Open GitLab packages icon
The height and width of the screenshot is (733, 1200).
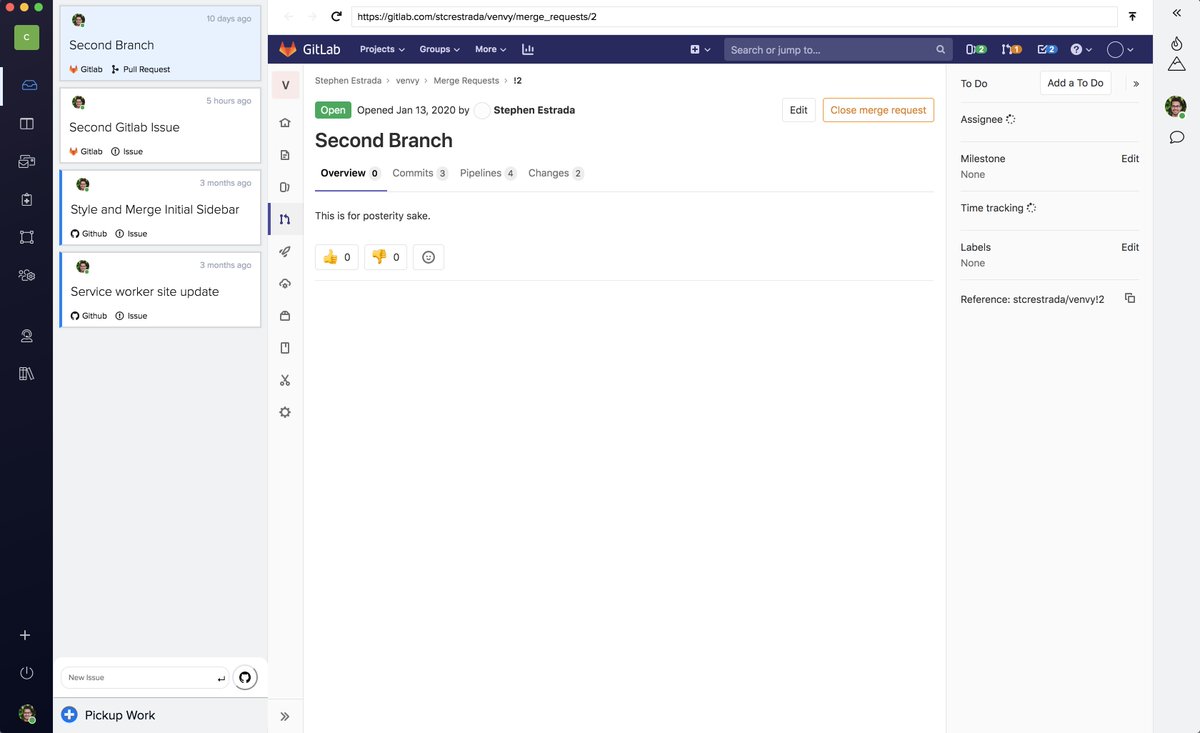(285, 316)
